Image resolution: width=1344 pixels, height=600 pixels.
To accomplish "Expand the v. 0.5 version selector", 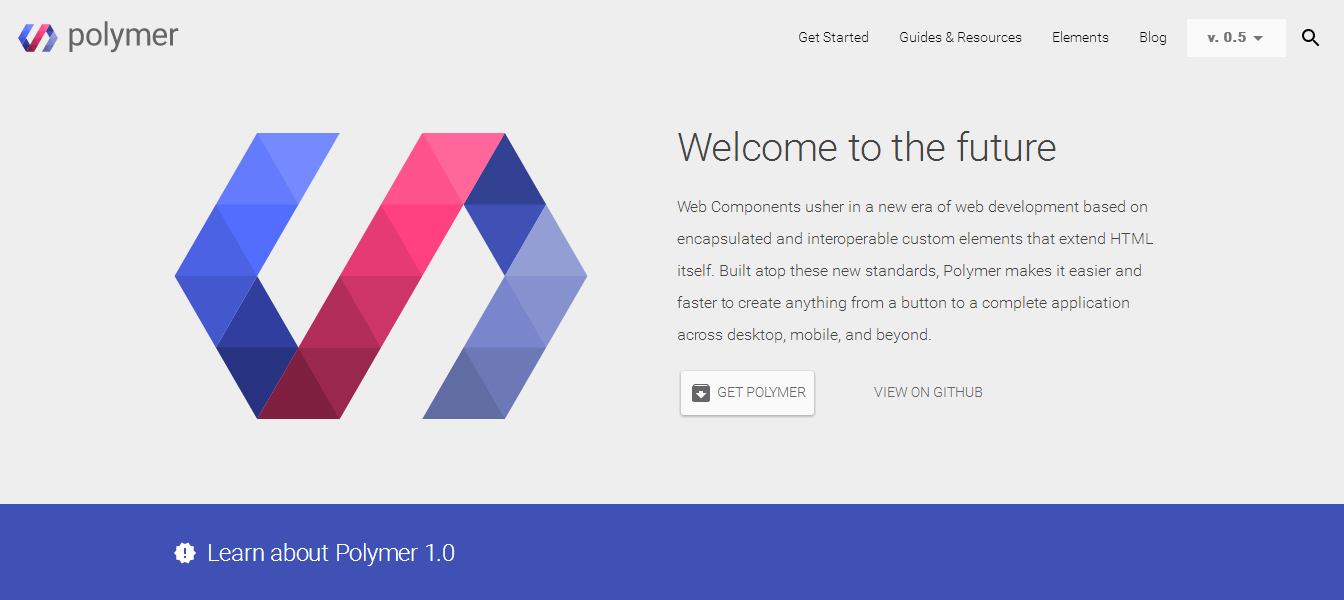I will [1236, 38].
